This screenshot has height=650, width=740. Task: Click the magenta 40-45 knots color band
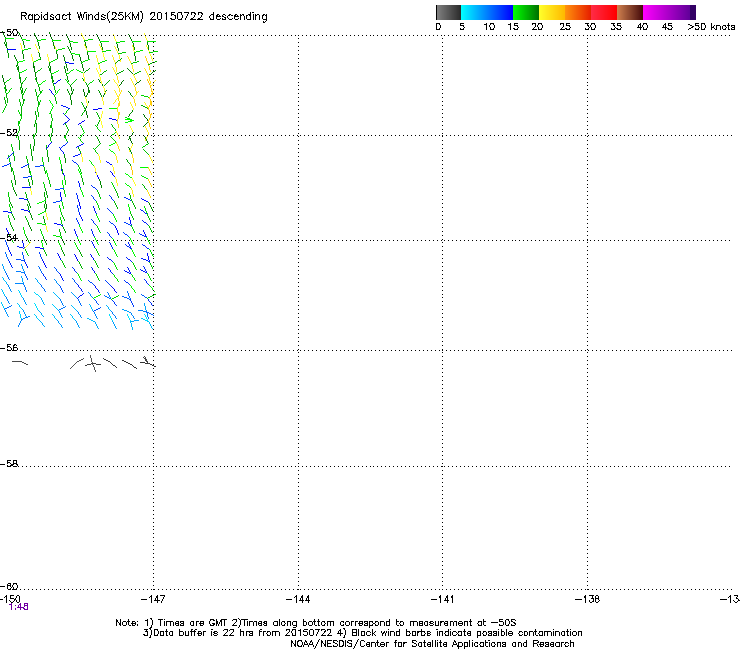click(x=656, y=12)
